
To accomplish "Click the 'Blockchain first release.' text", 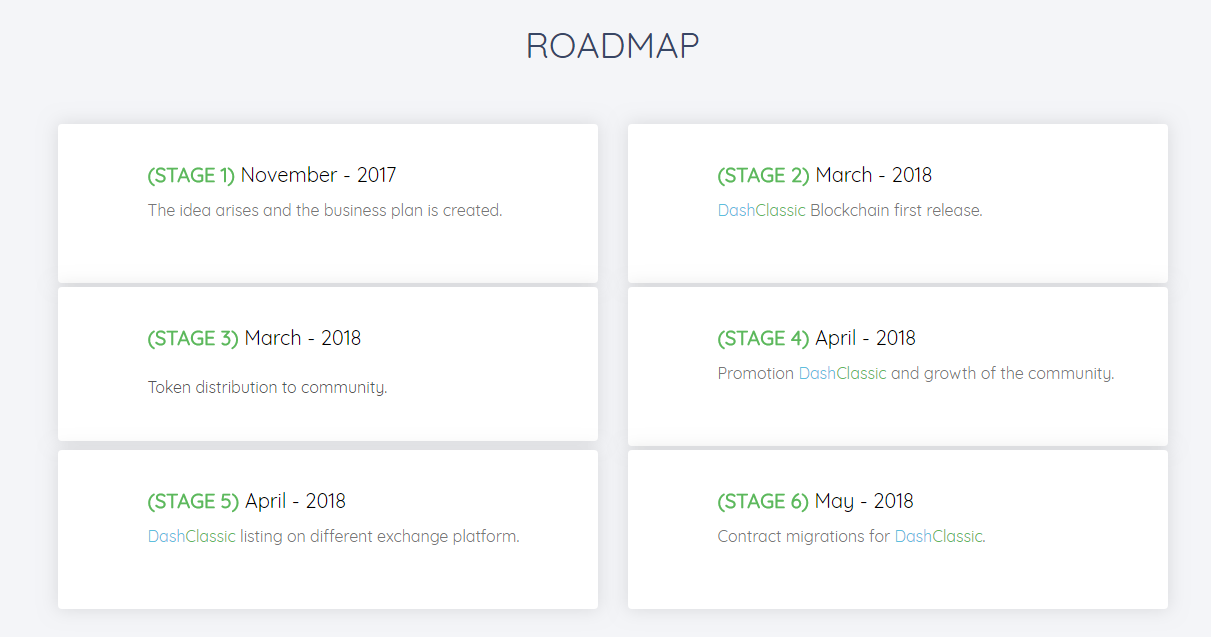I will click(896, 211).
